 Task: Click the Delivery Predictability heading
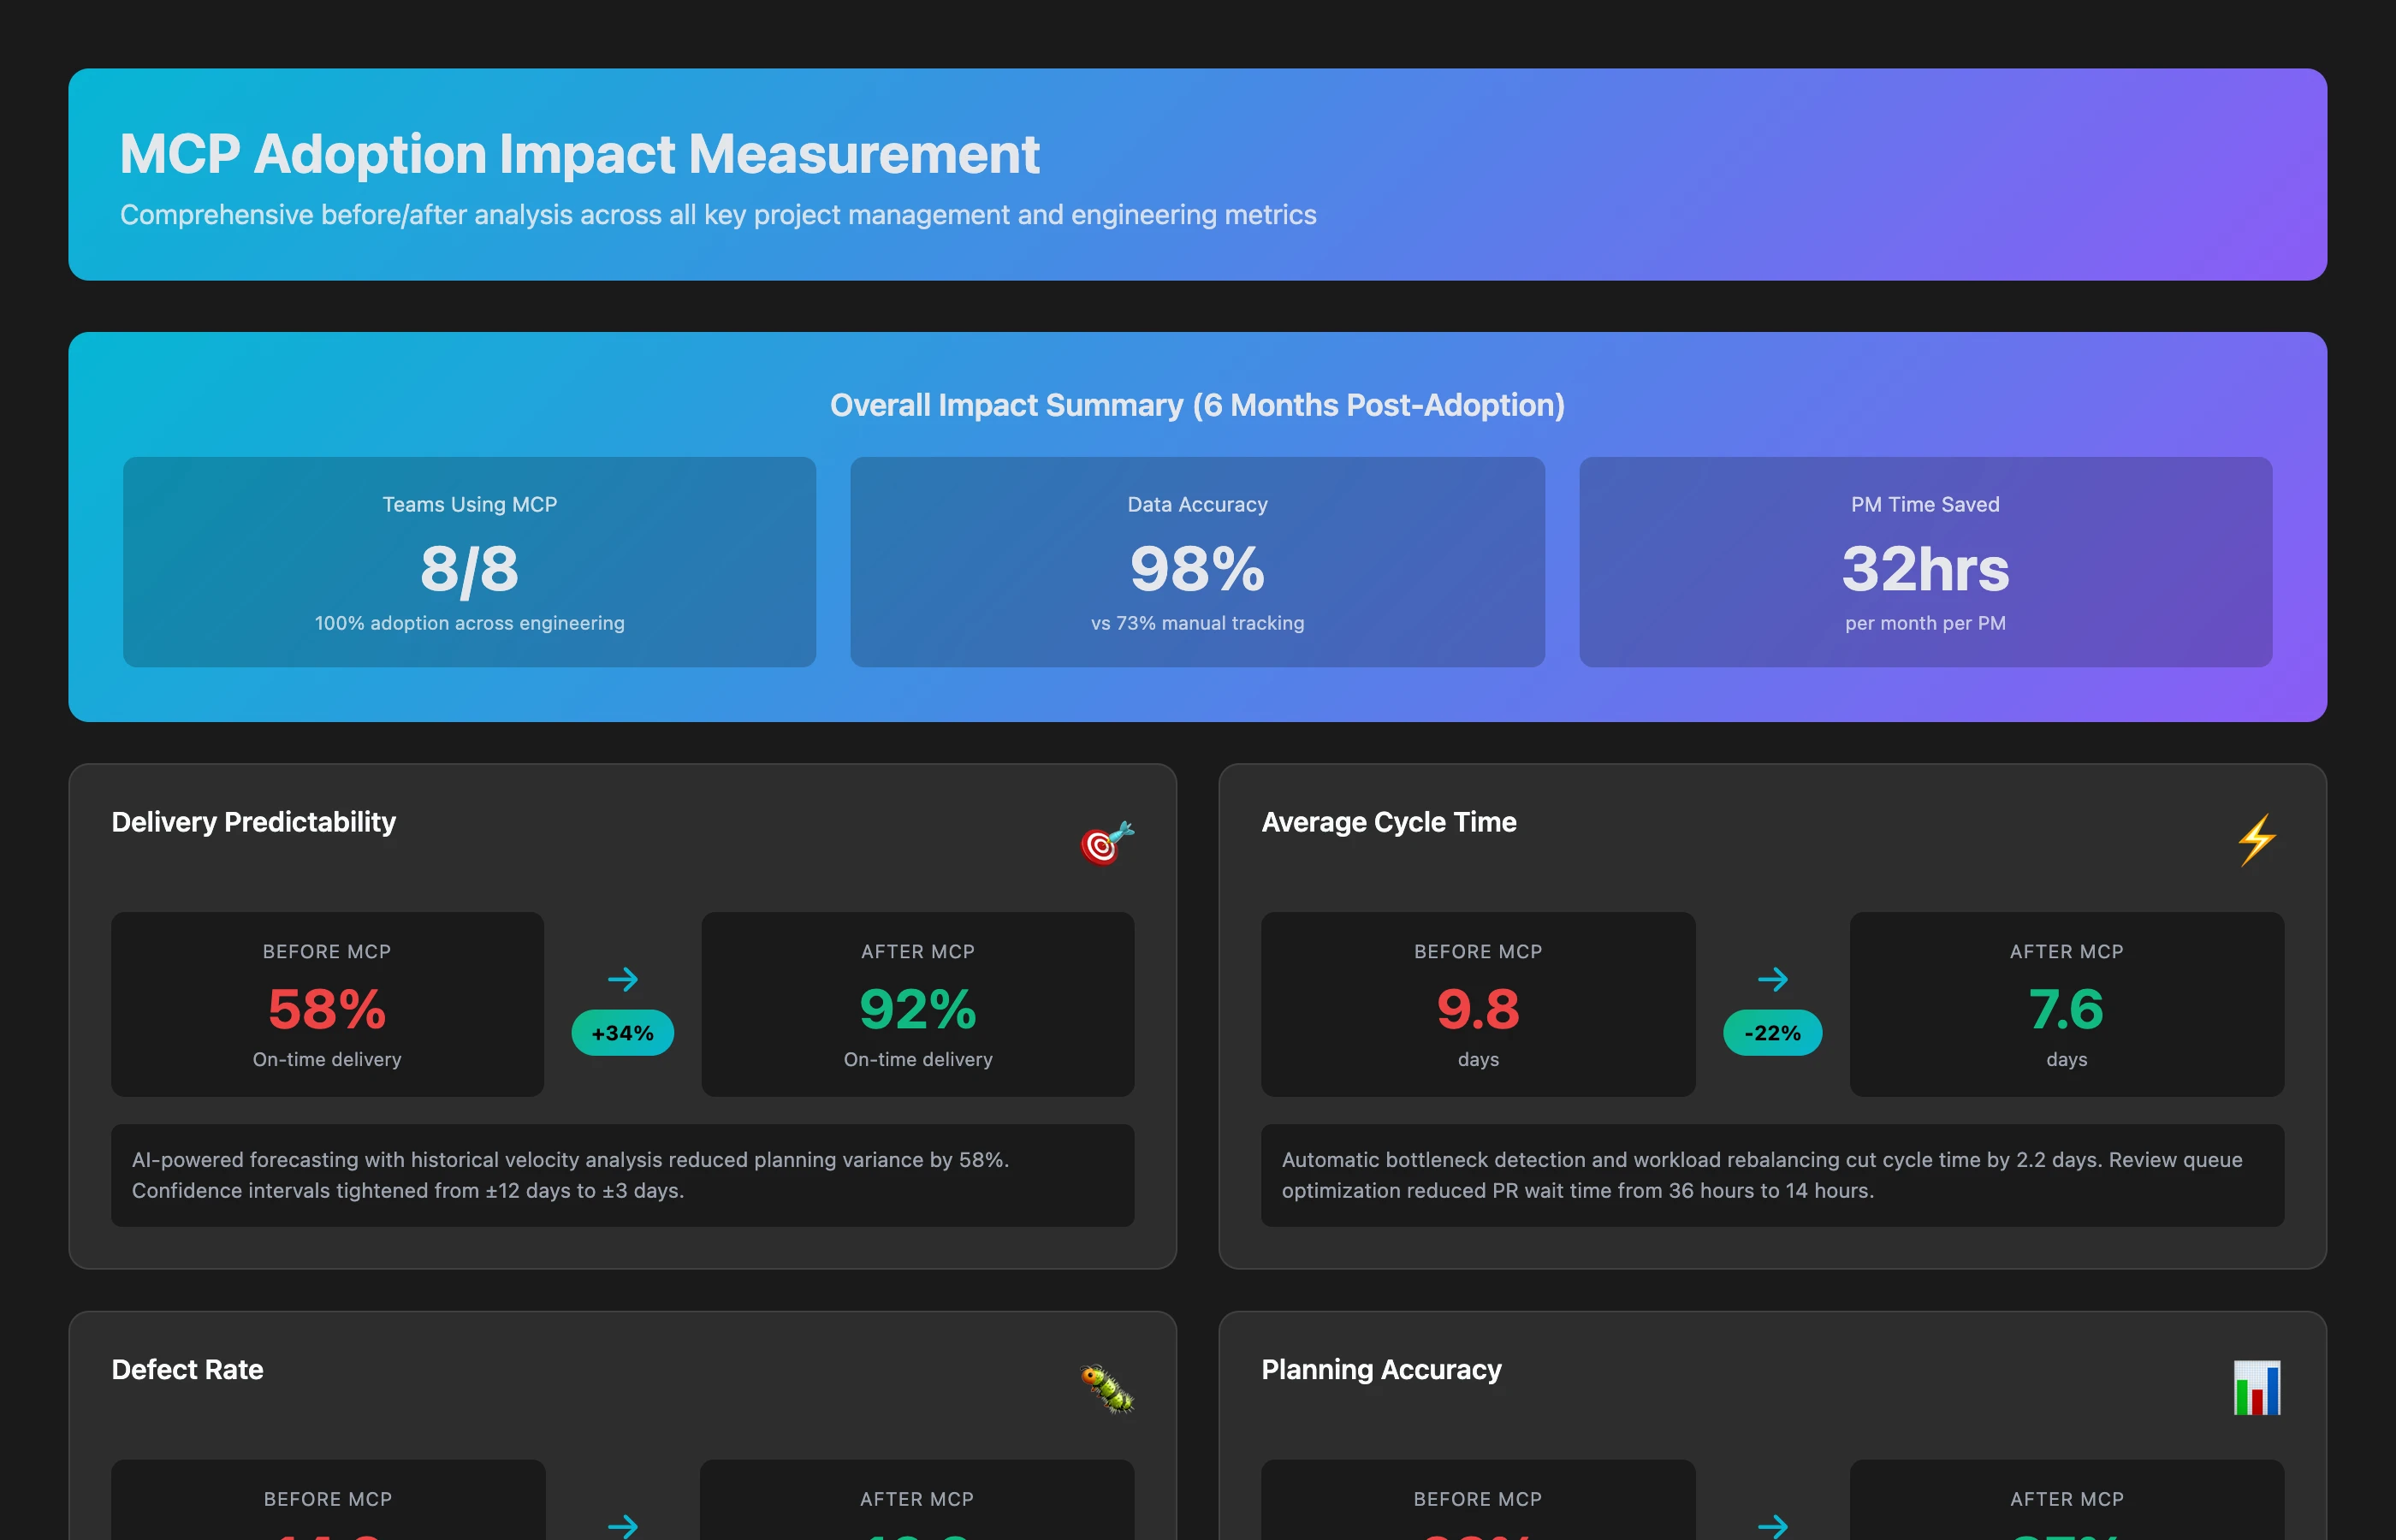pyautogui.click(x=254, y=822)
